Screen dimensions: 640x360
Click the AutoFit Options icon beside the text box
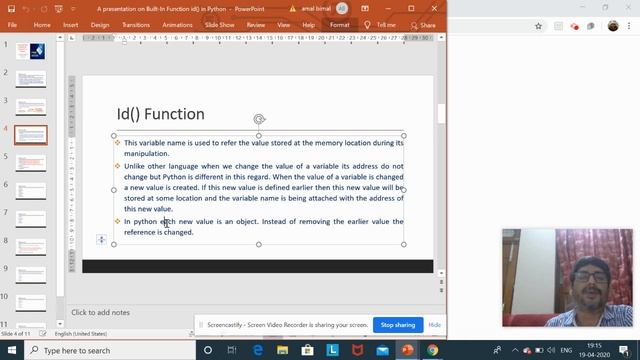coord(101,240)
